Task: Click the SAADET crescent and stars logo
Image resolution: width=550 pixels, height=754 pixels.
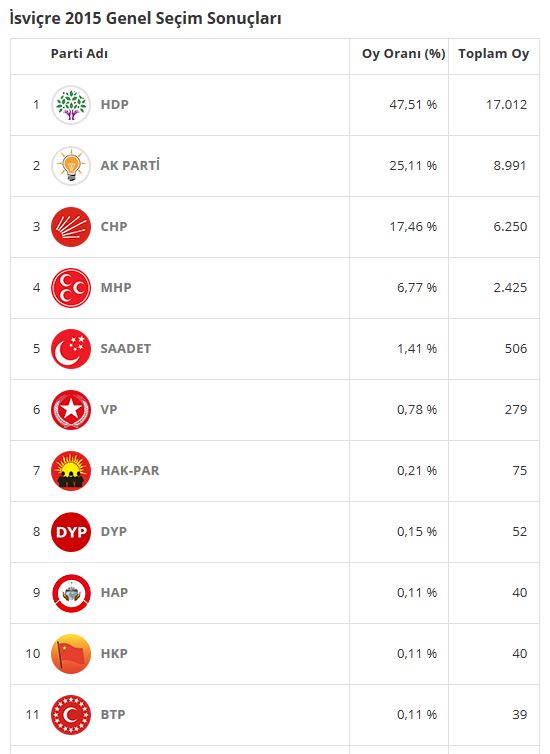Action: [71, 349]
